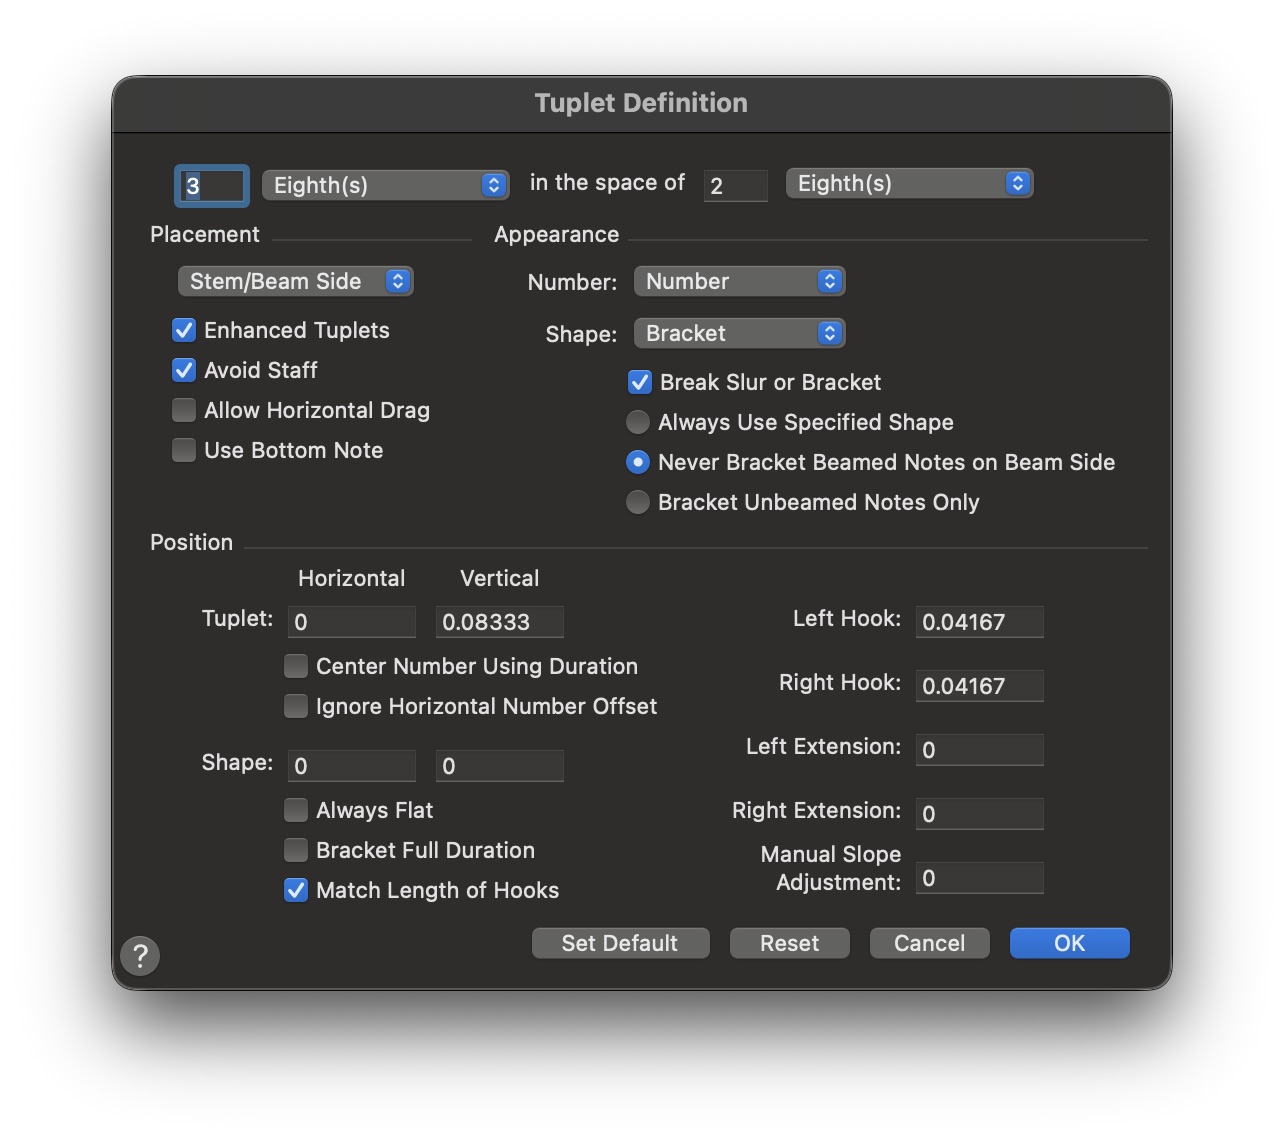
Task: Select Always Use Specified Shape radio button
Action: [638, 422]
